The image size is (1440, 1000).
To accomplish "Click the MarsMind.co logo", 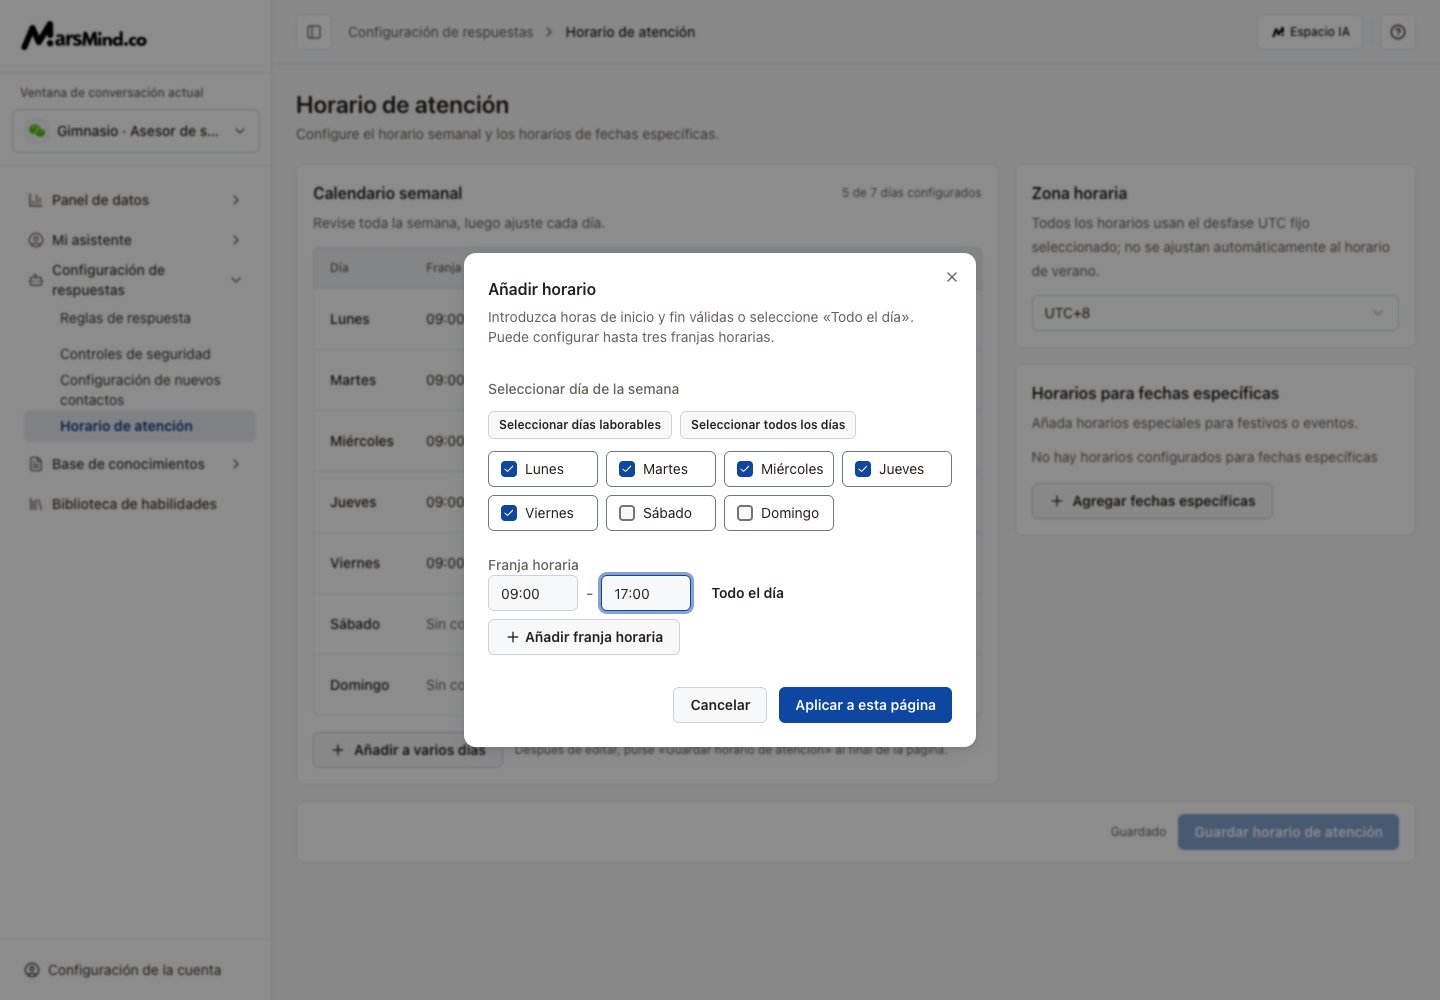I will (x=84, y=37).
